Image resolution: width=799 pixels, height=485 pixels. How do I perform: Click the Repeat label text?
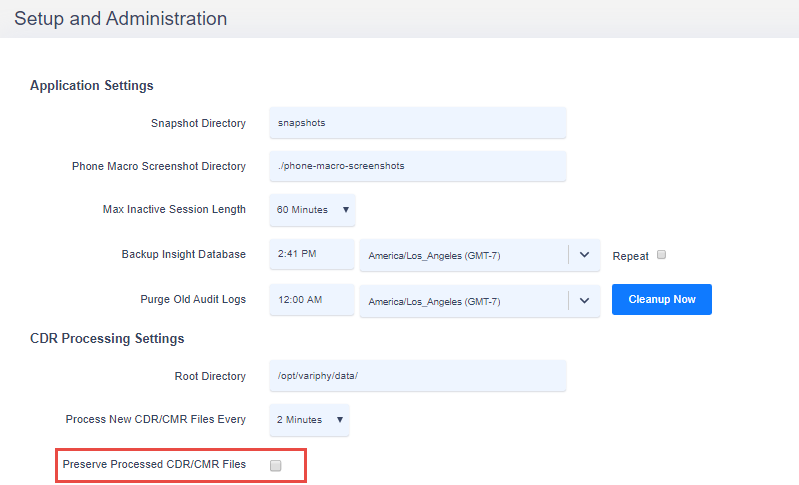(x=630, y=256)
